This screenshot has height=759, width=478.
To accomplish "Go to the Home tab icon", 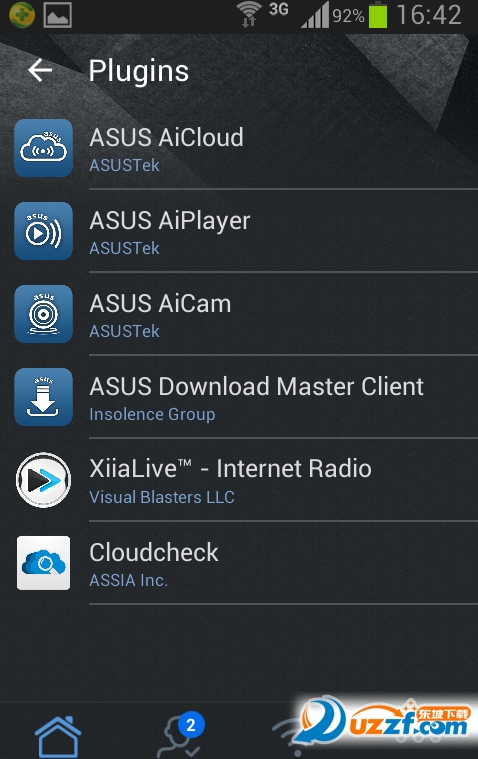I will click(58, 737).
